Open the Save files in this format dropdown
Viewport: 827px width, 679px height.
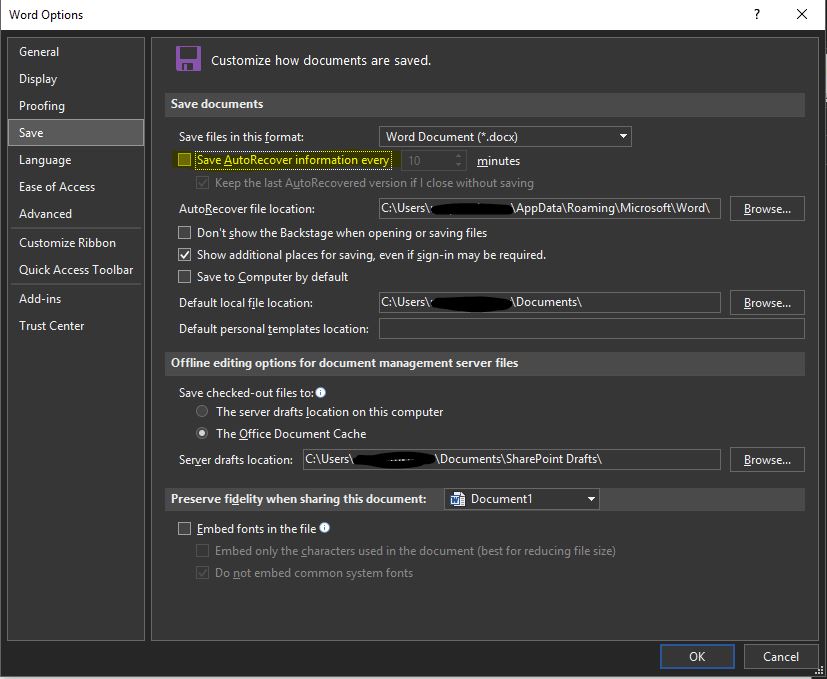click(621, 136)
